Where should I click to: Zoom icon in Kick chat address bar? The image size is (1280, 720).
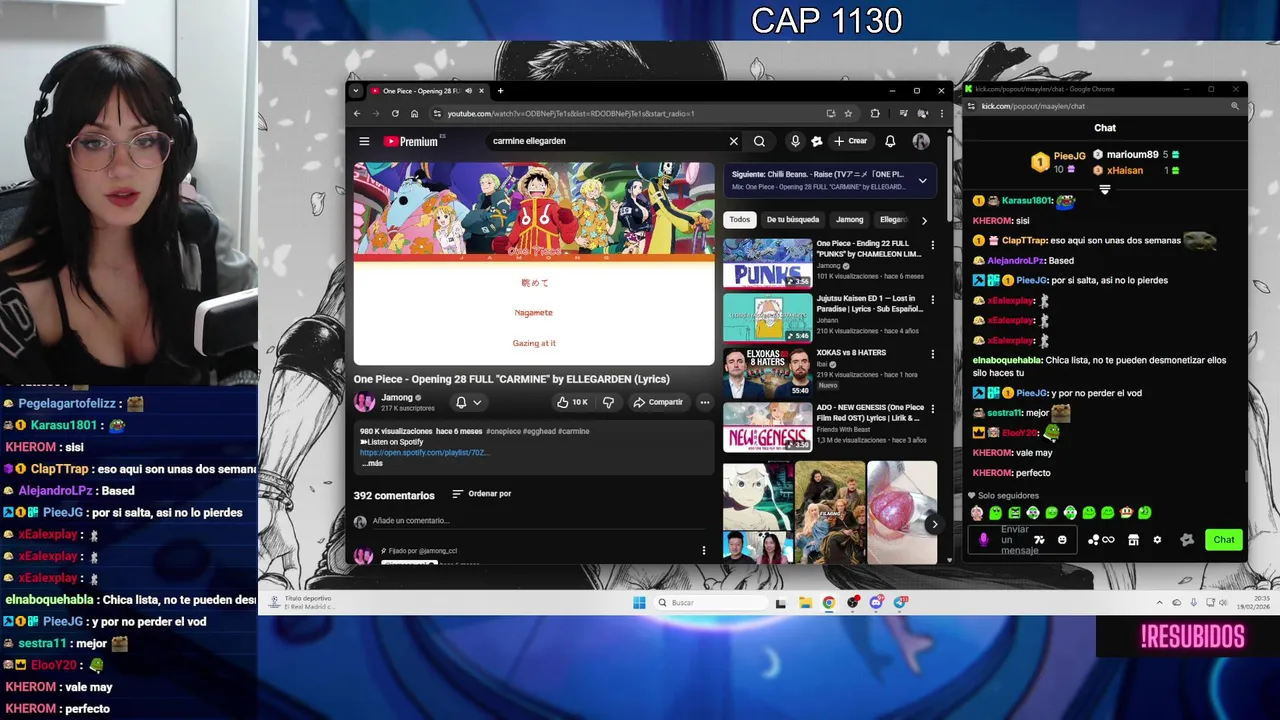pos(1235,106)
